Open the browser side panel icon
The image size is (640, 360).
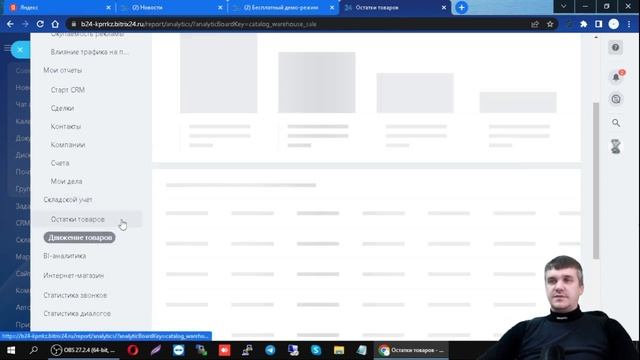click(x=598, y=24)
